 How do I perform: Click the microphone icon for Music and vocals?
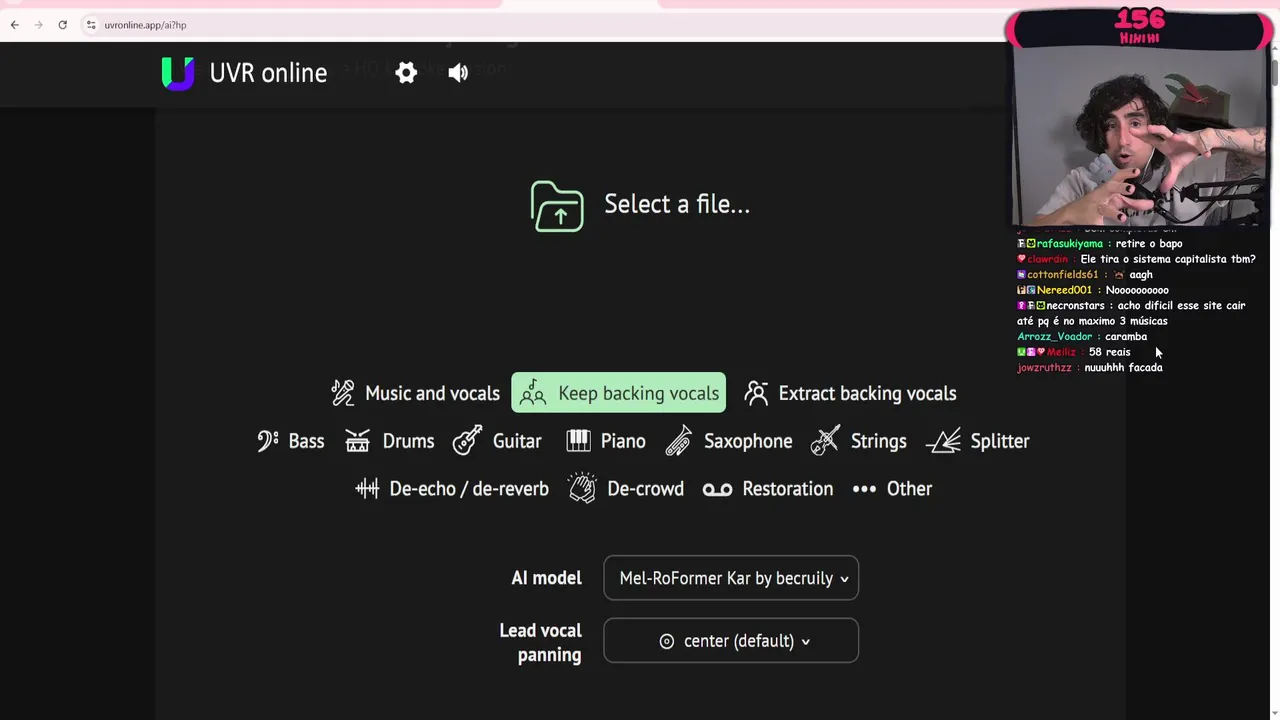click(343, 393)
